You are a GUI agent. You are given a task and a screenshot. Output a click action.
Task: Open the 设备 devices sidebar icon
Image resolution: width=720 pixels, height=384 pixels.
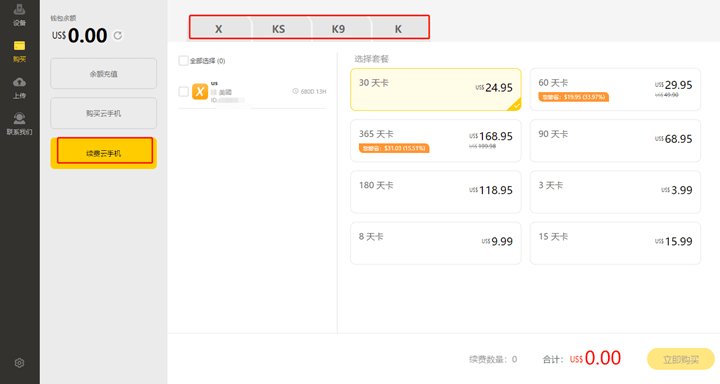[x=19, y=15]
